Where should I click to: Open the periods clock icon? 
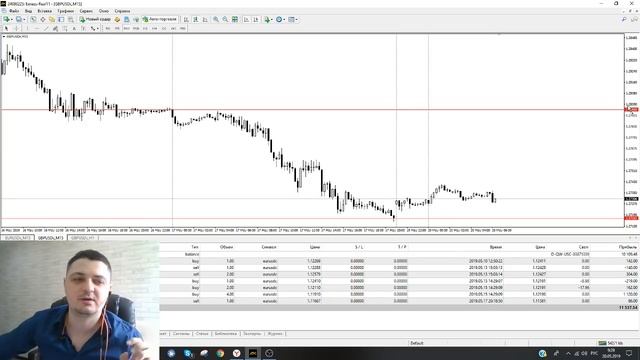279,19
